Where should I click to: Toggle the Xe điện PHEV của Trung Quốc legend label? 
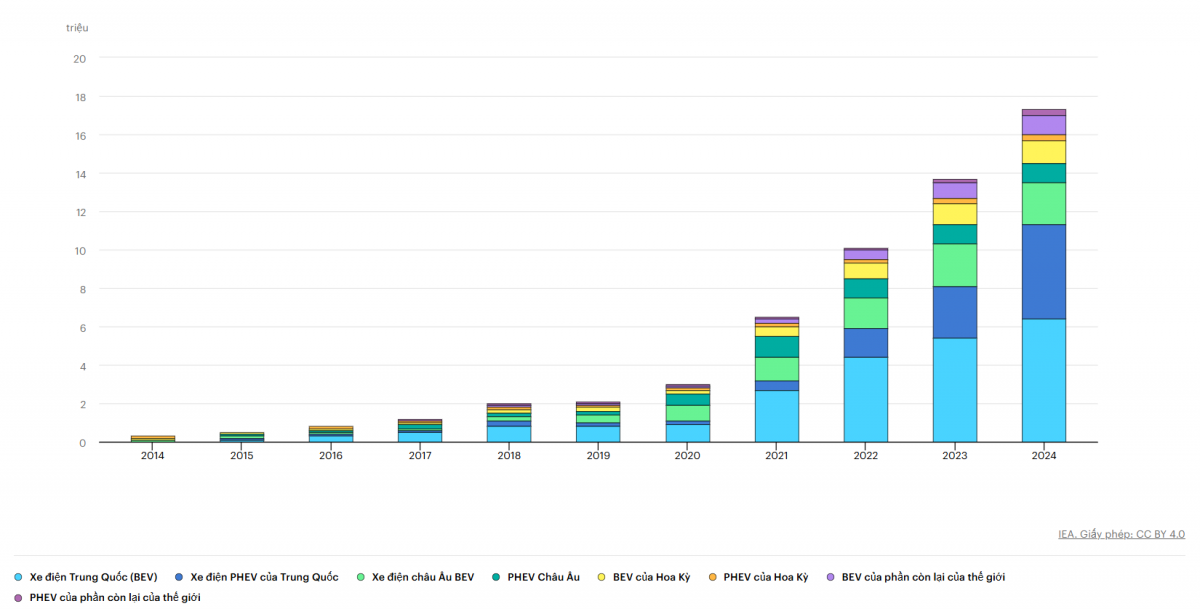pos(264,577)
